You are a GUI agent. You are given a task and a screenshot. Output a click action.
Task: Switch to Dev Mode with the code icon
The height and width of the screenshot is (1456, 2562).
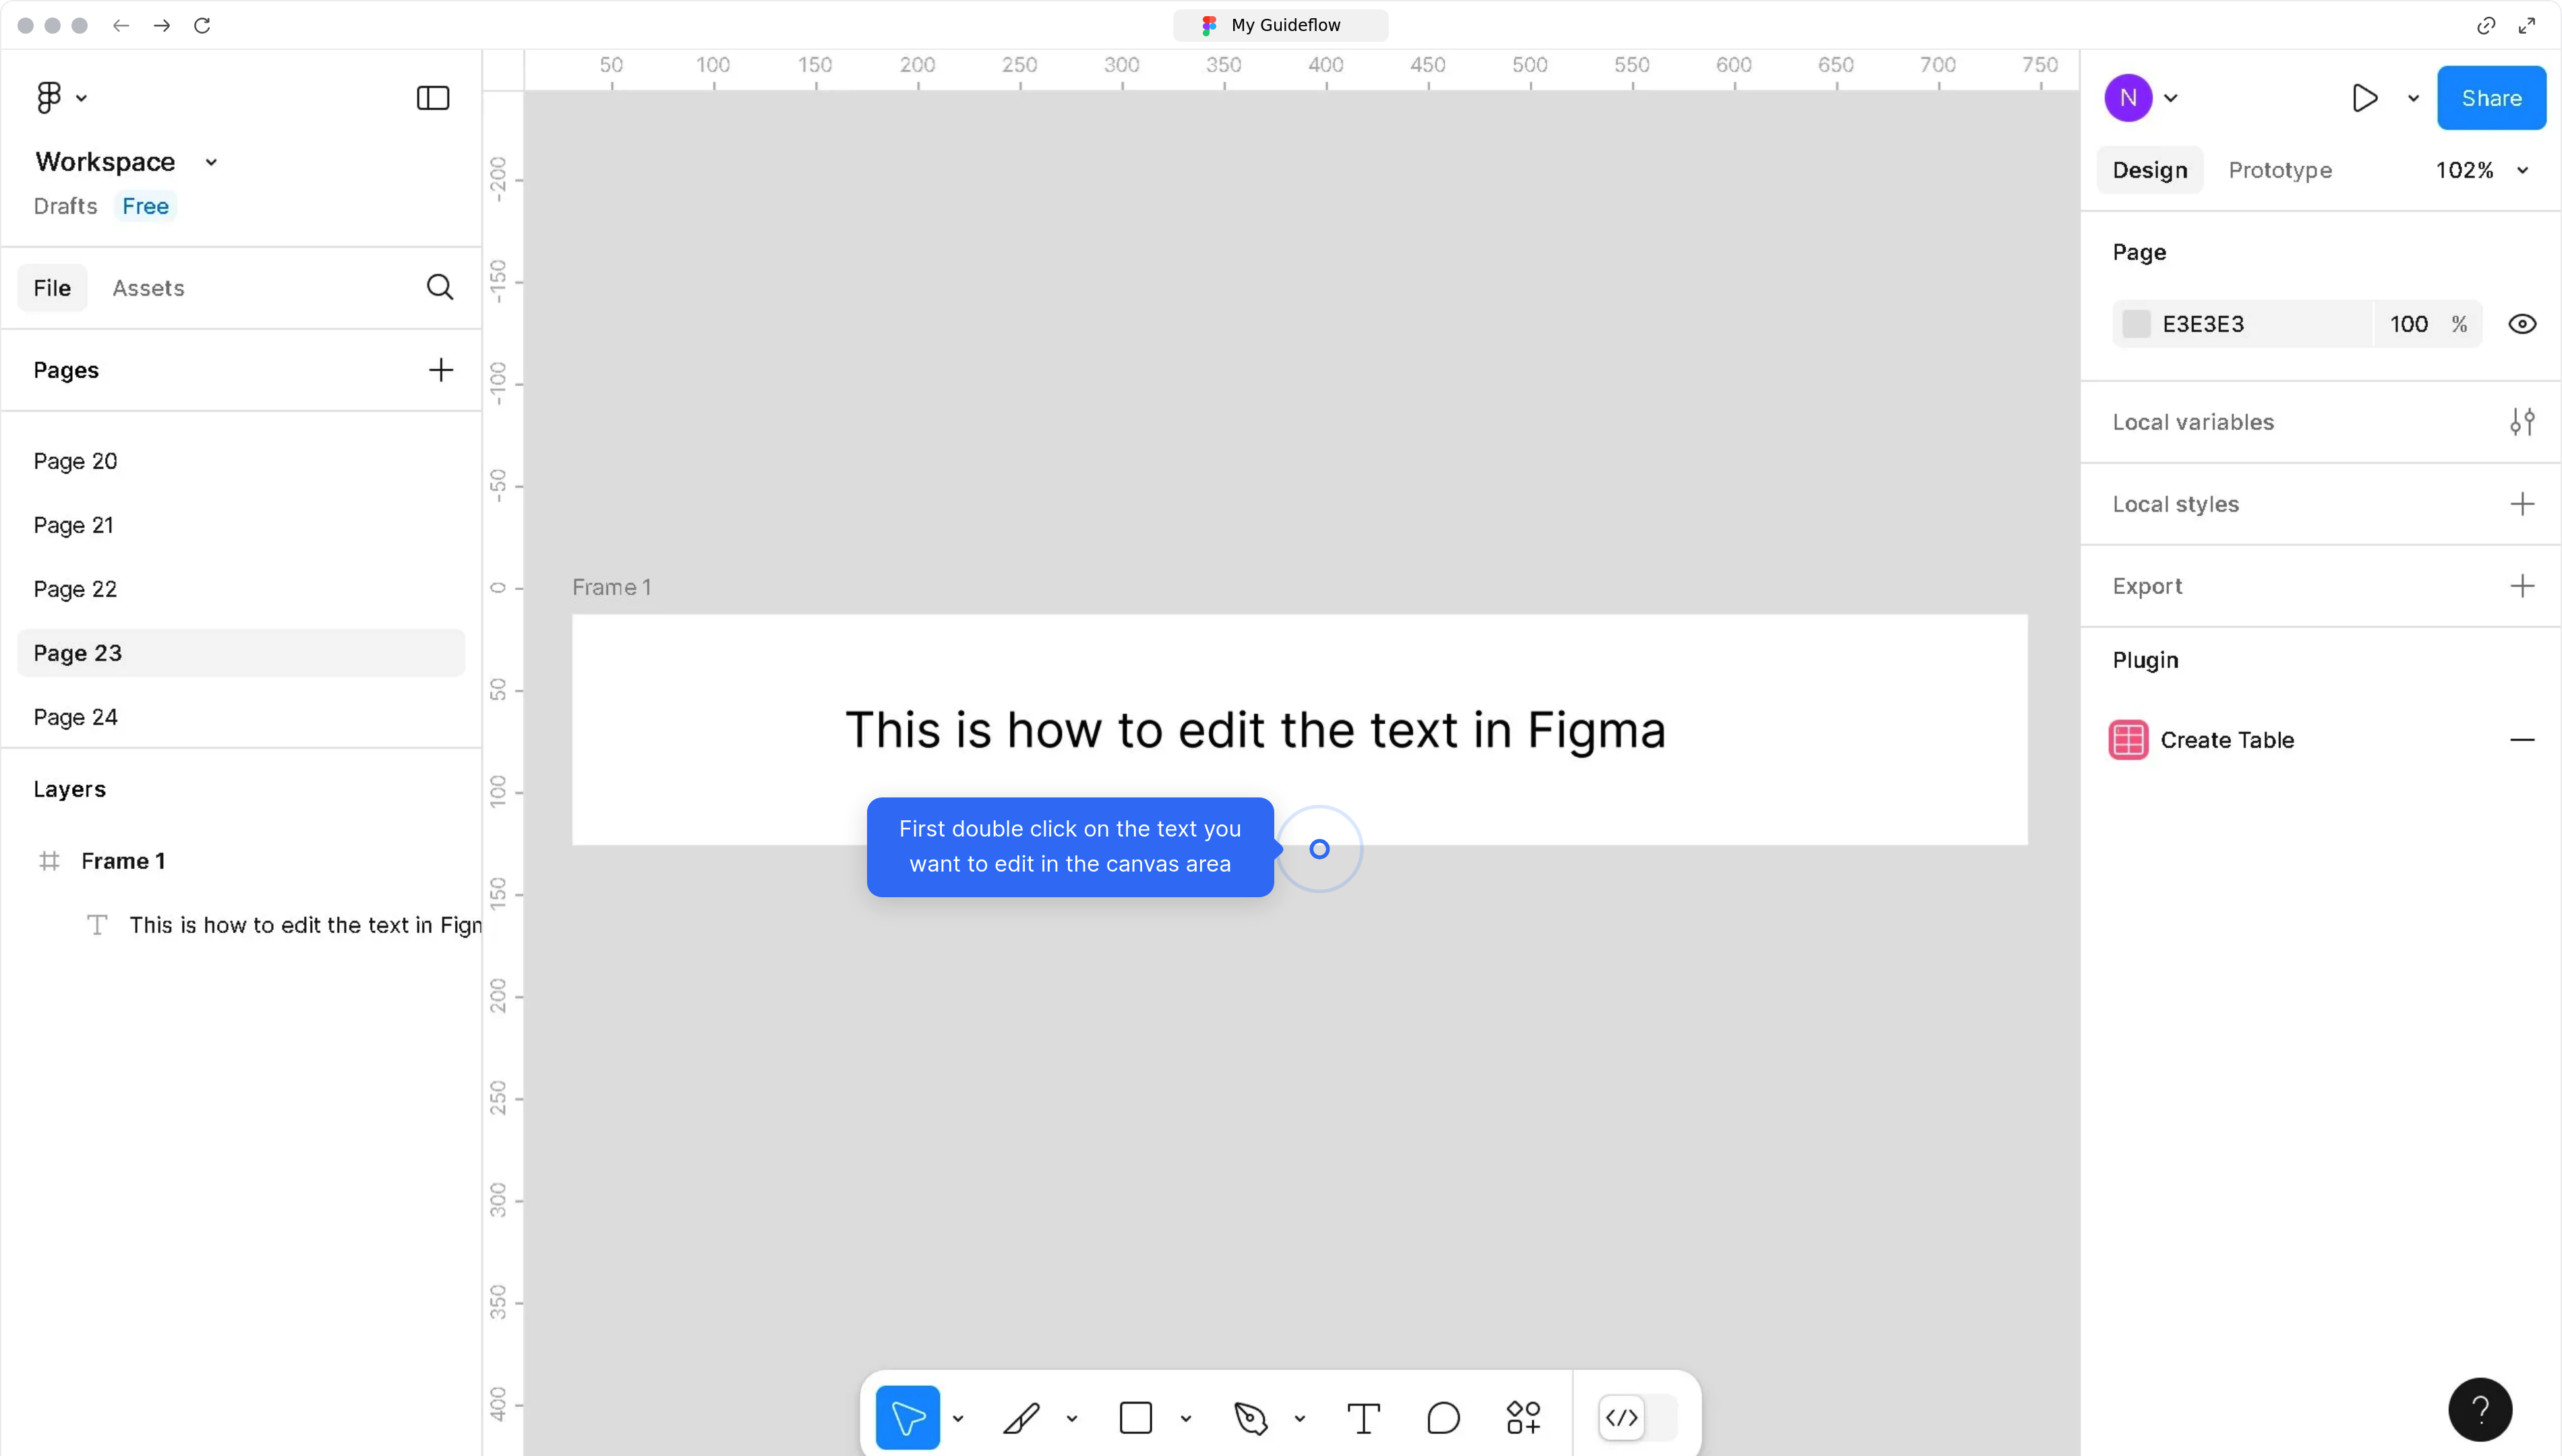[x=1621, y=1416]
